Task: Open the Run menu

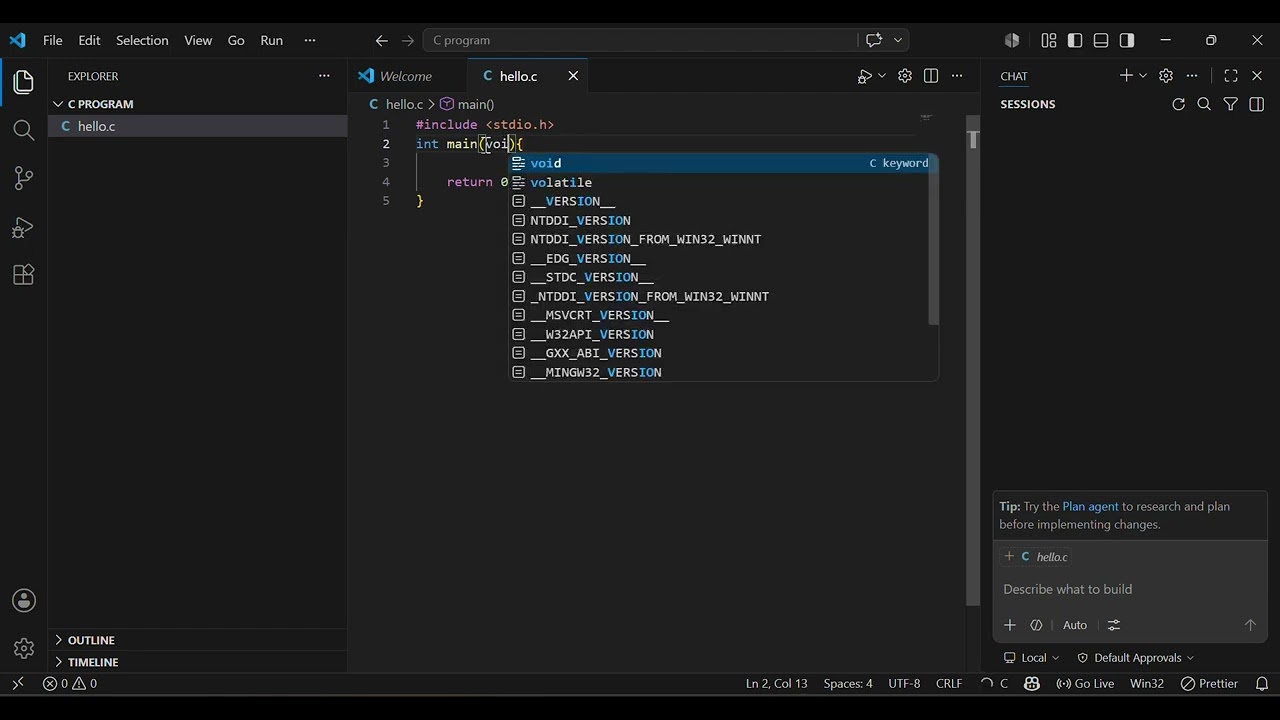Action: click(272, 40)
